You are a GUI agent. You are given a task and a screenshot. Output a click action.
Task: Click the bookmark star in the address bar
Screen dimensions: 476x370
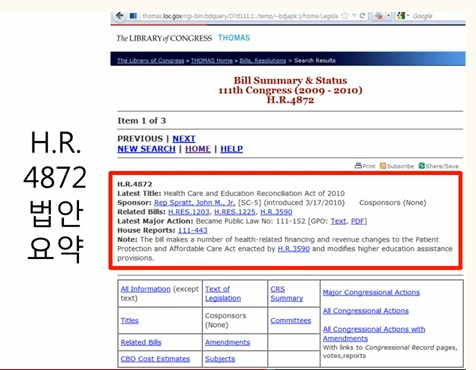click(345, 16)
